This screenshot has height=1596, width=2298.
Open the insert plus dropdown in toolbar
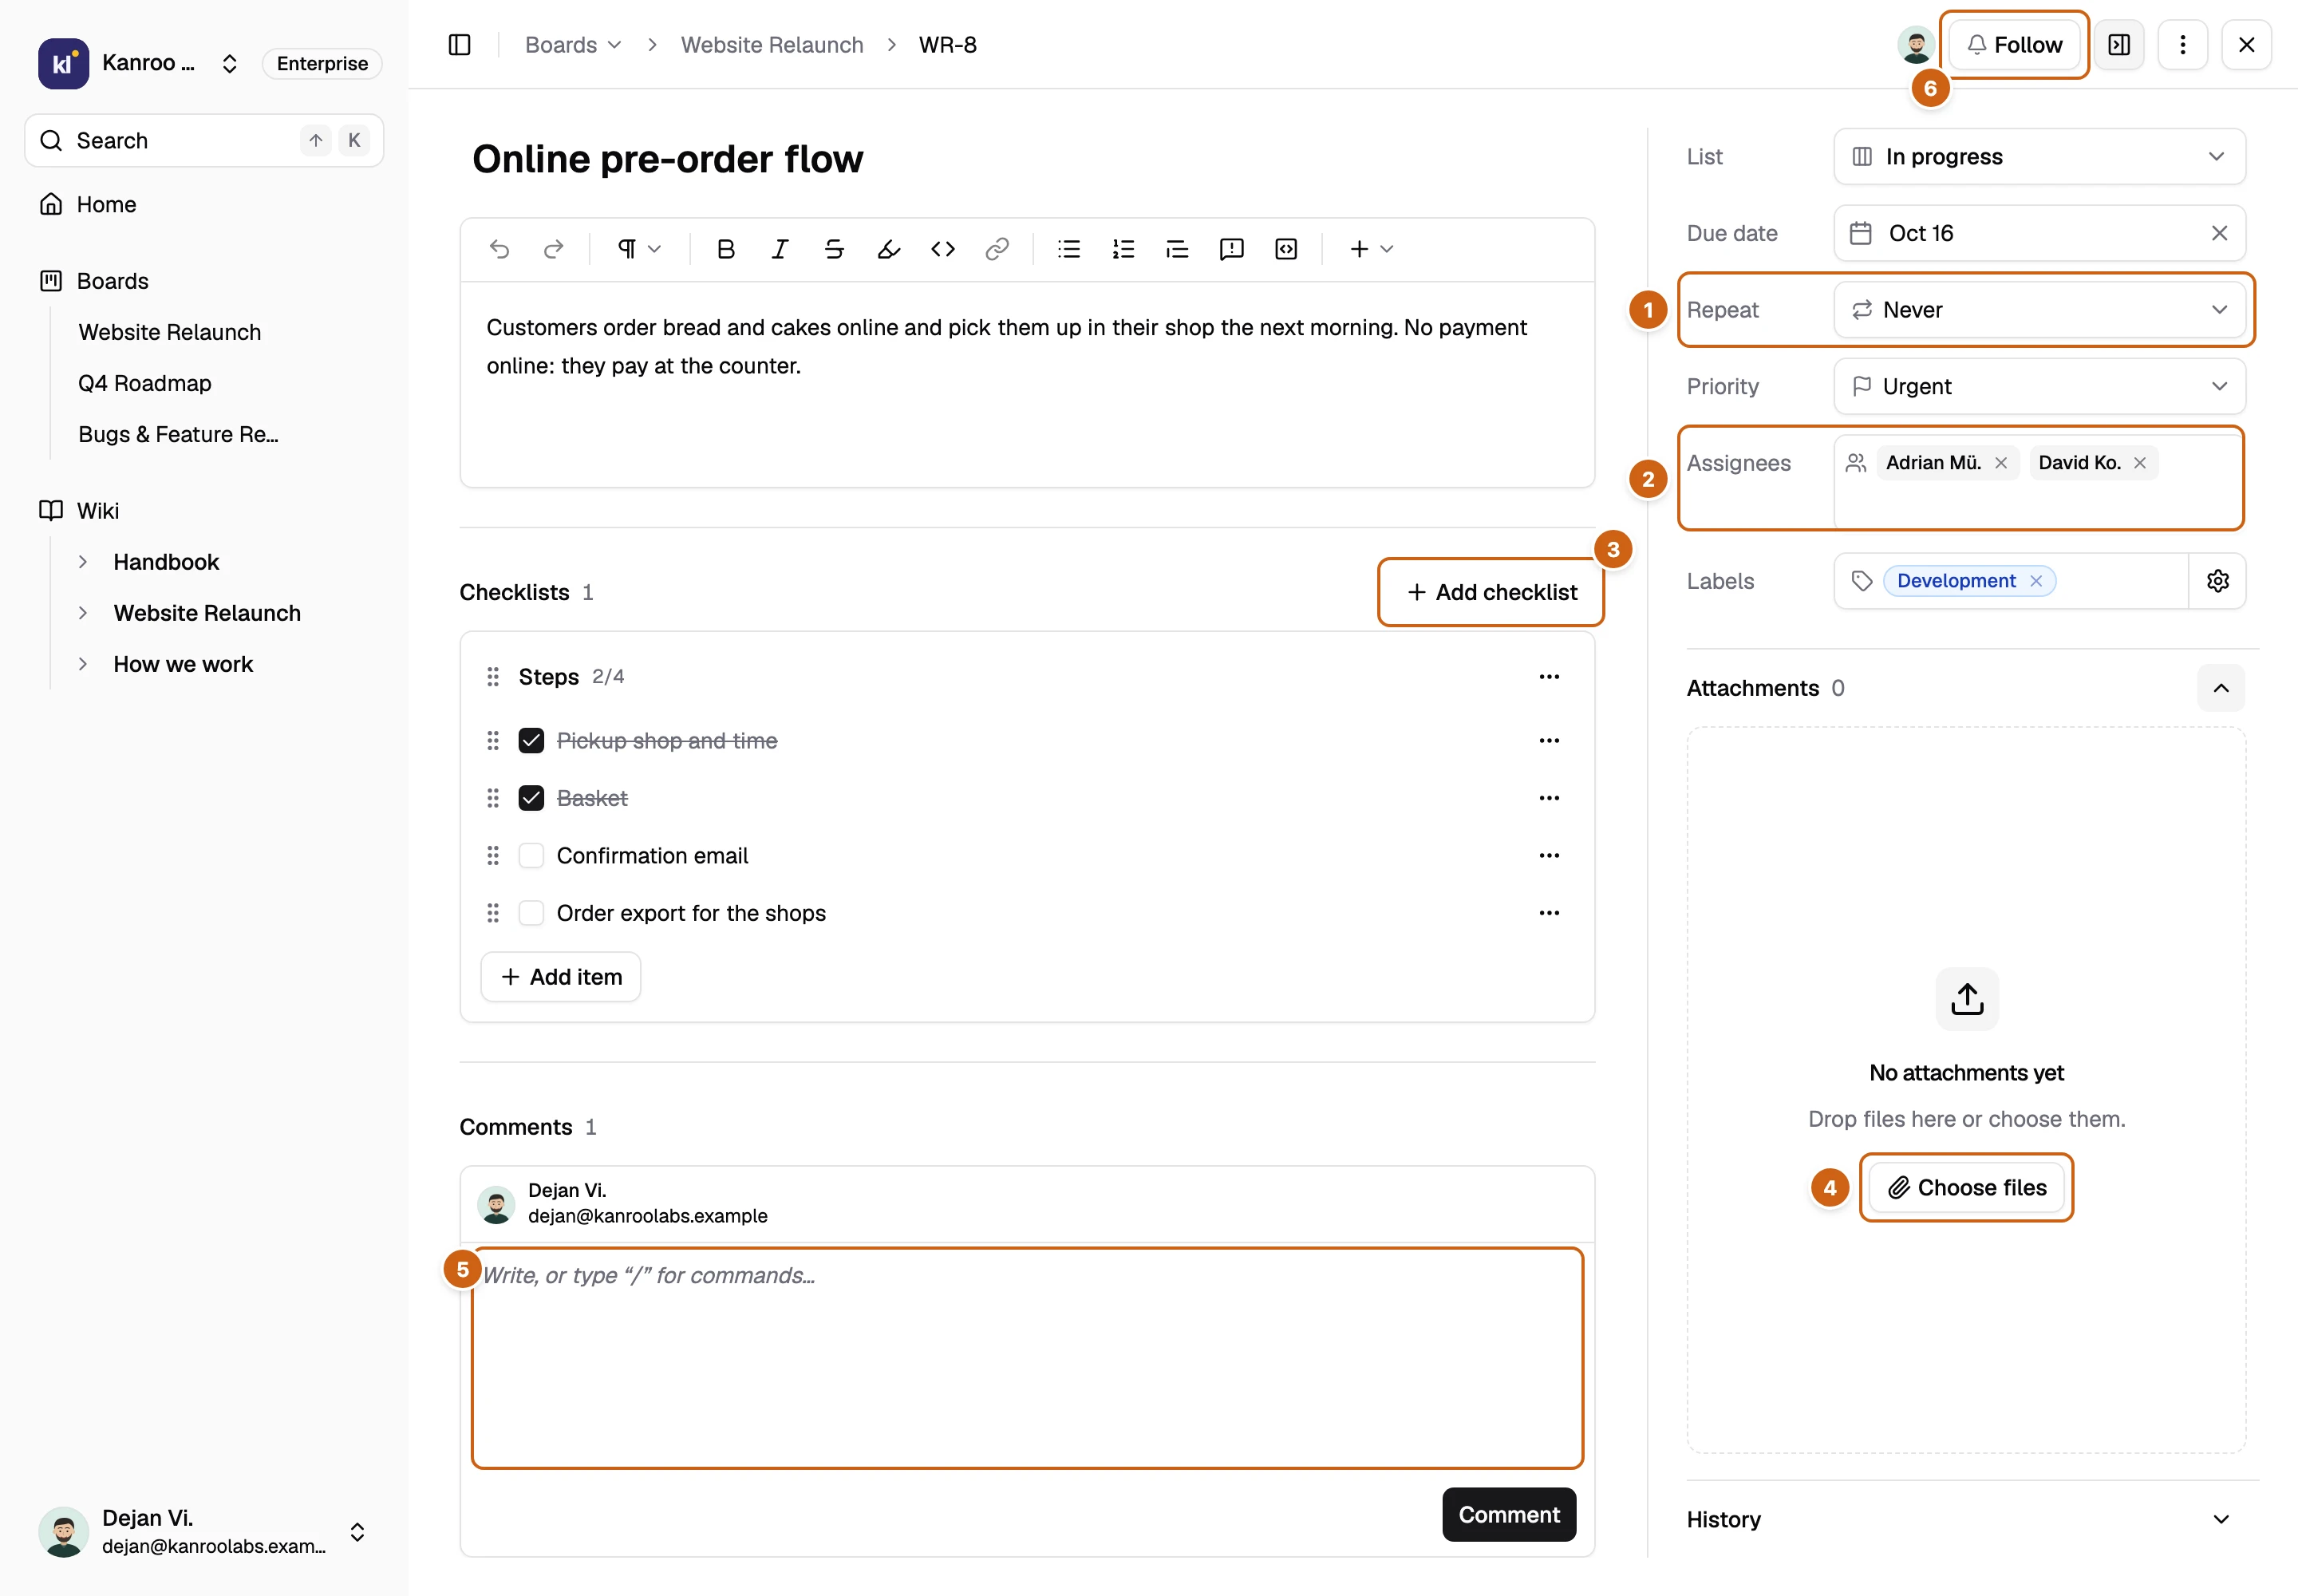tap(1371, 249)
